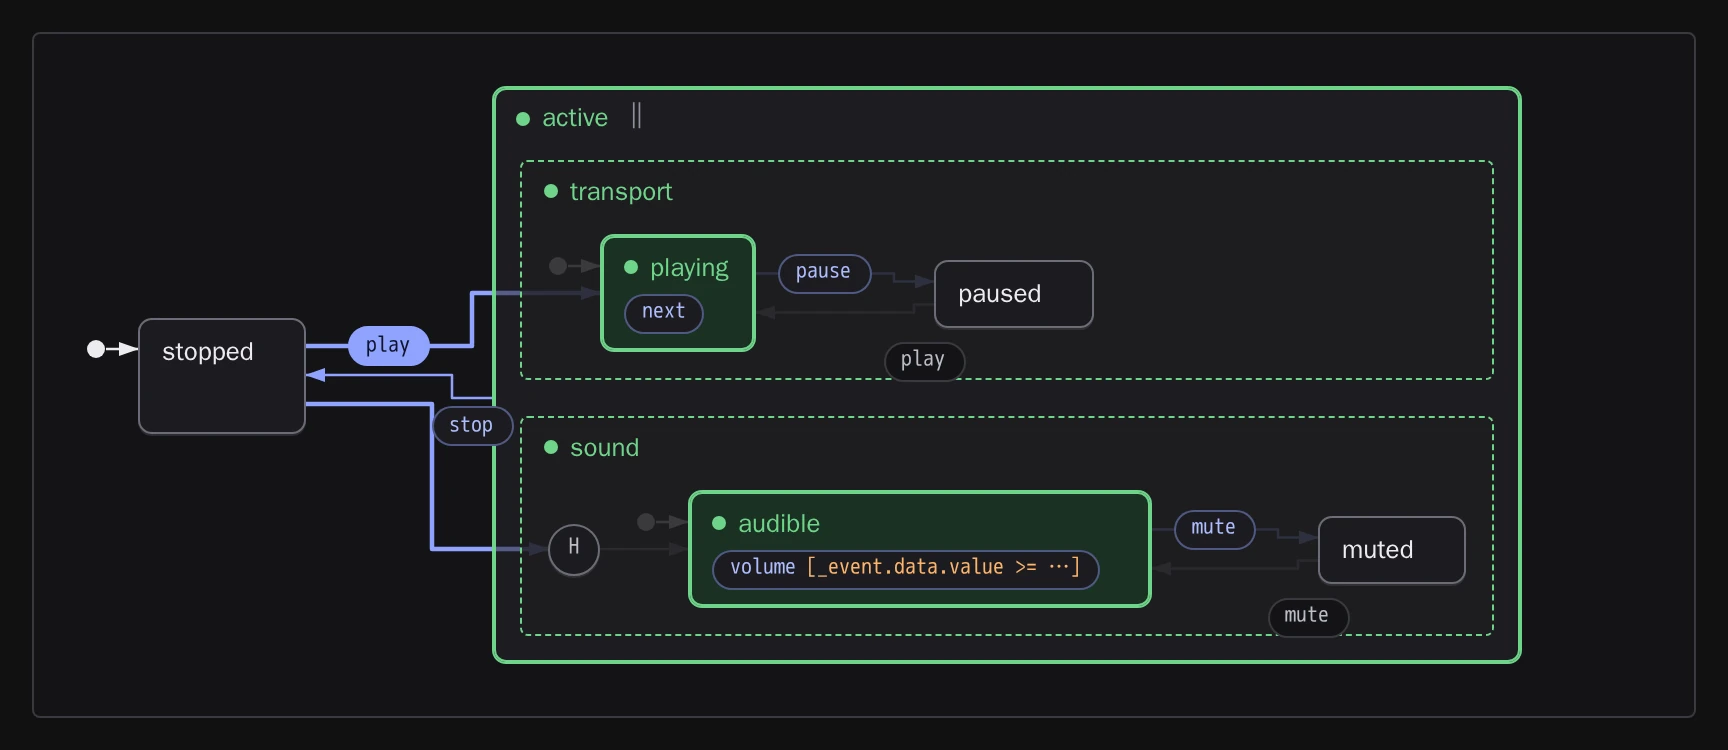Click the stopped state node
The image size is (1728, 750).
222,376
